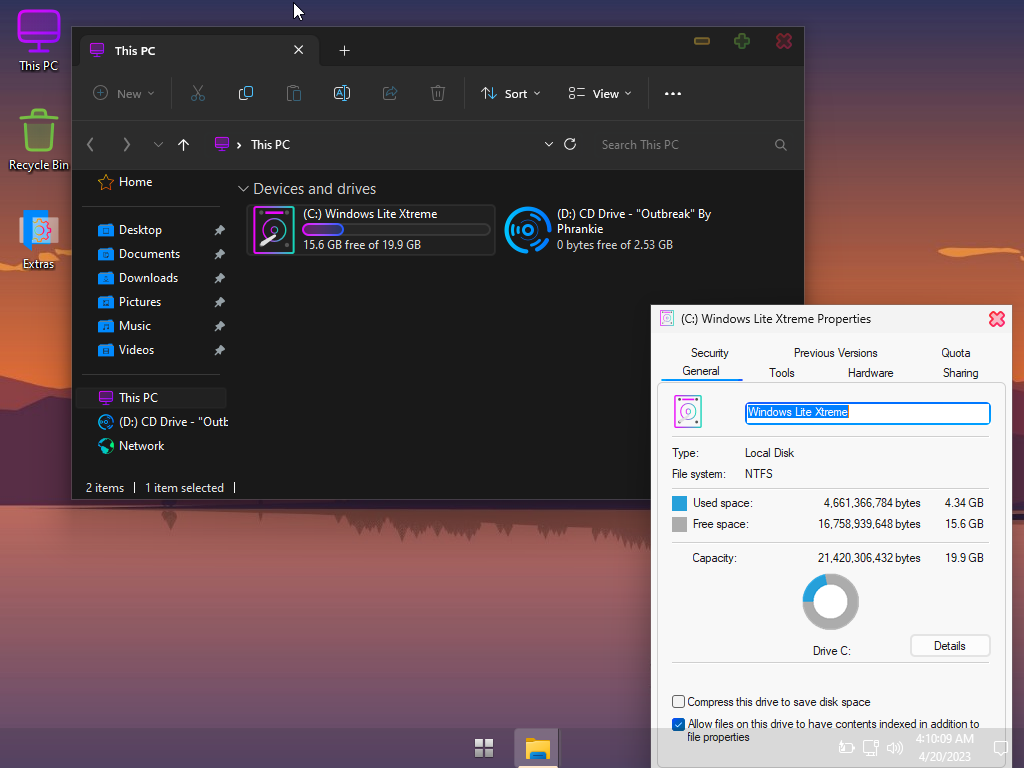Screen dimensions: 1024x768
Task: Select the Recycle Bin desktop icon
Action: [39, 140]
